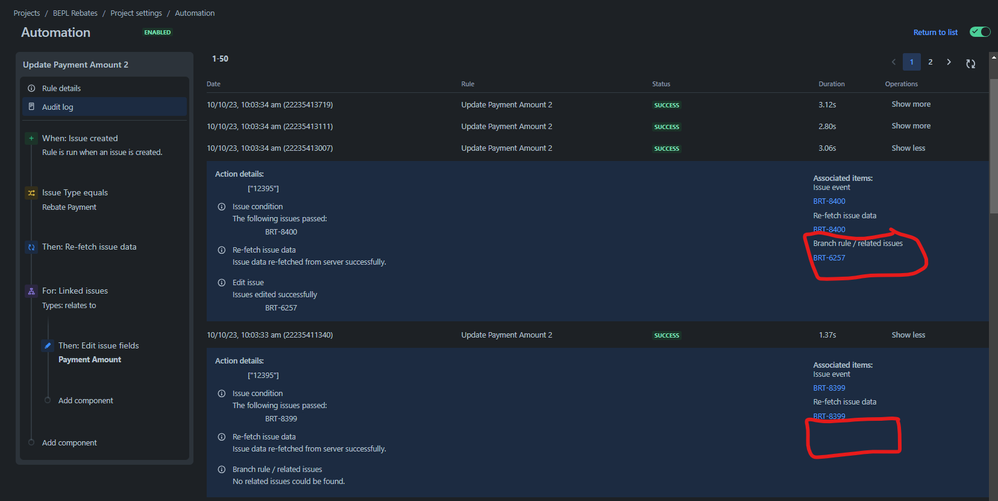The height and width of the screenshot is (501, 998).
Task: Click SUCCESS badge for entry 22235413719
Action: 666,105
